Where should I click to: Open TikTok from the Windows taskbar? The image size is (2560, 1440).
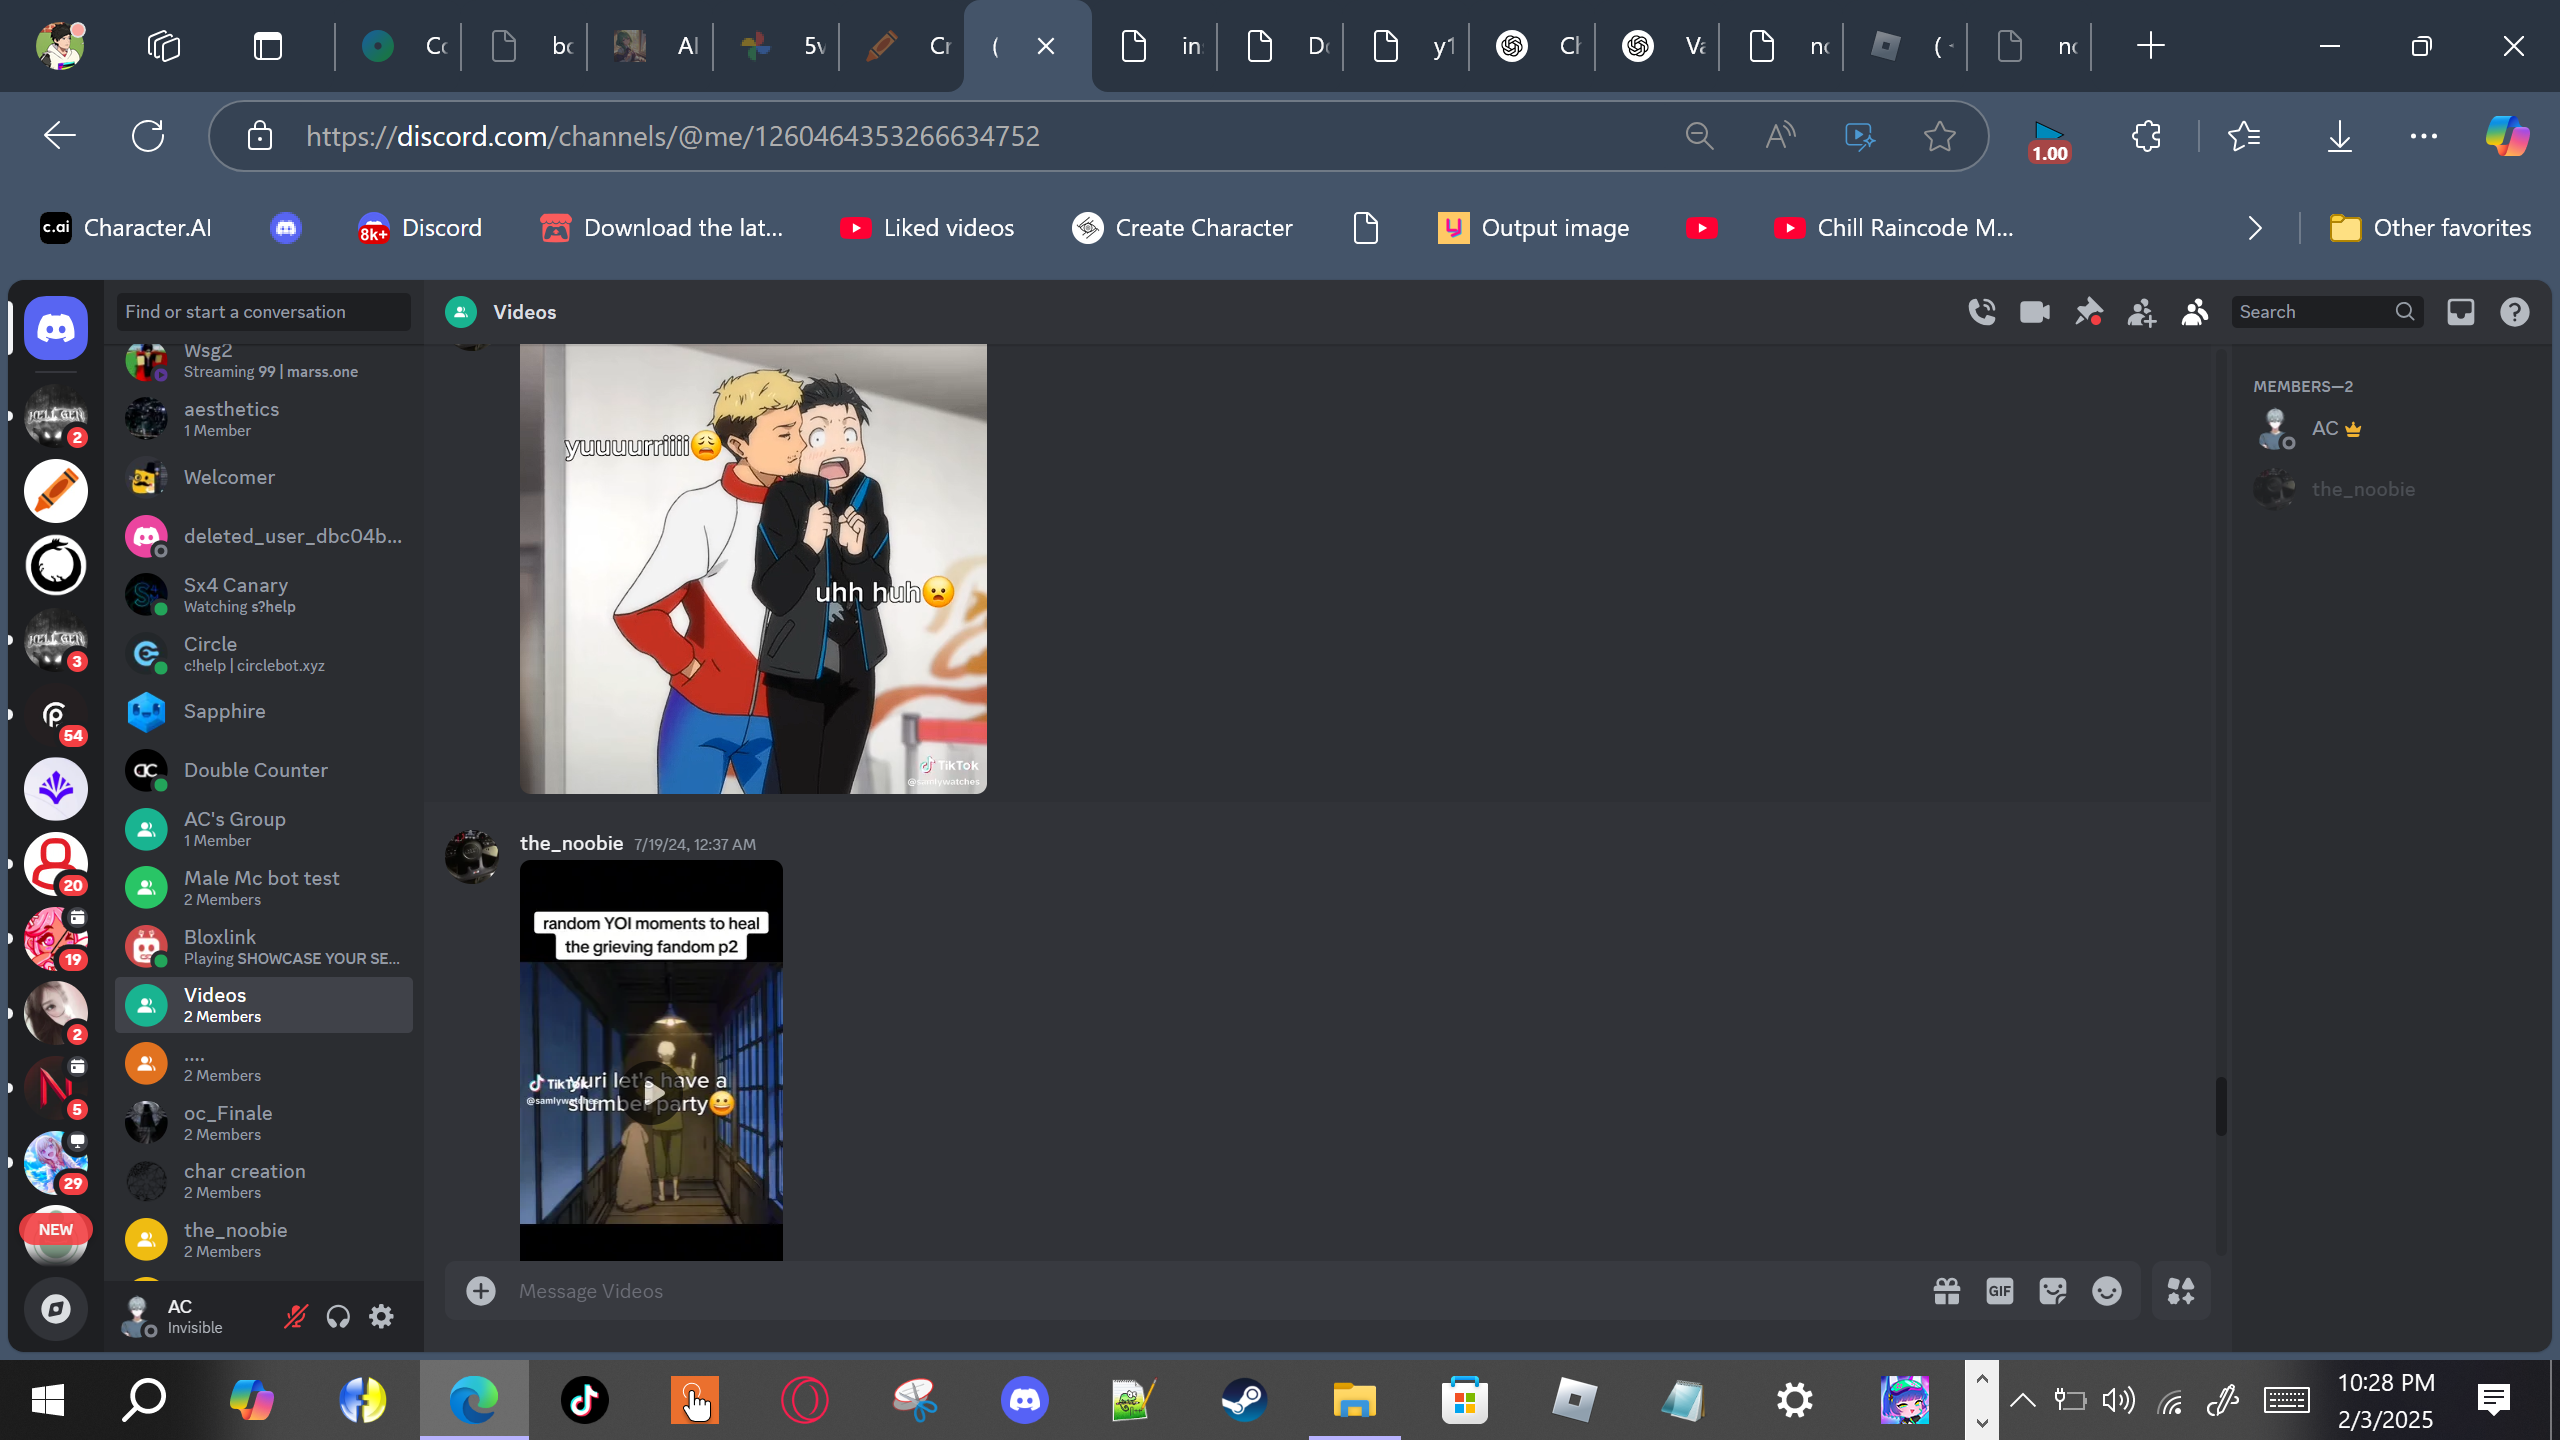[585, 1400]
